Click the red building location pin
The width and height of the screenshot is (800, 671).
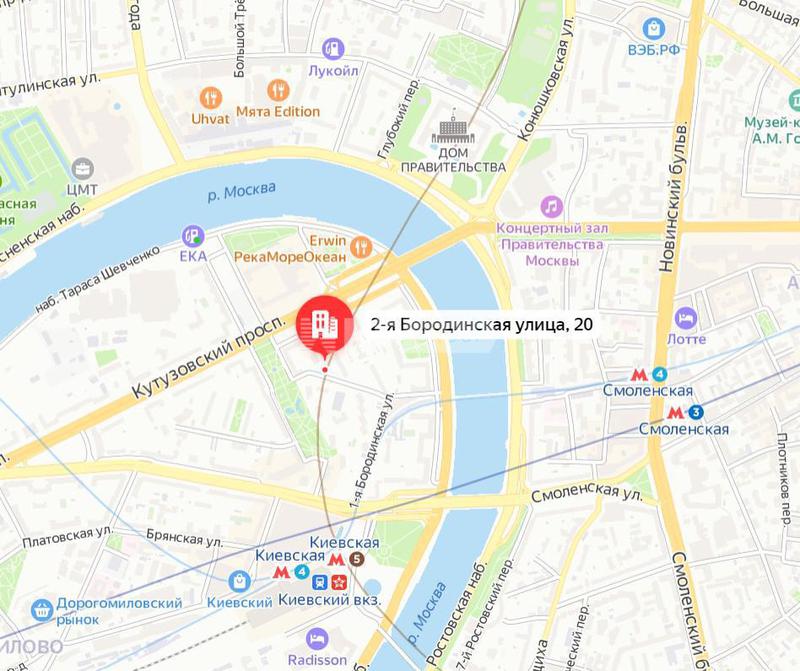click(324, 325)
